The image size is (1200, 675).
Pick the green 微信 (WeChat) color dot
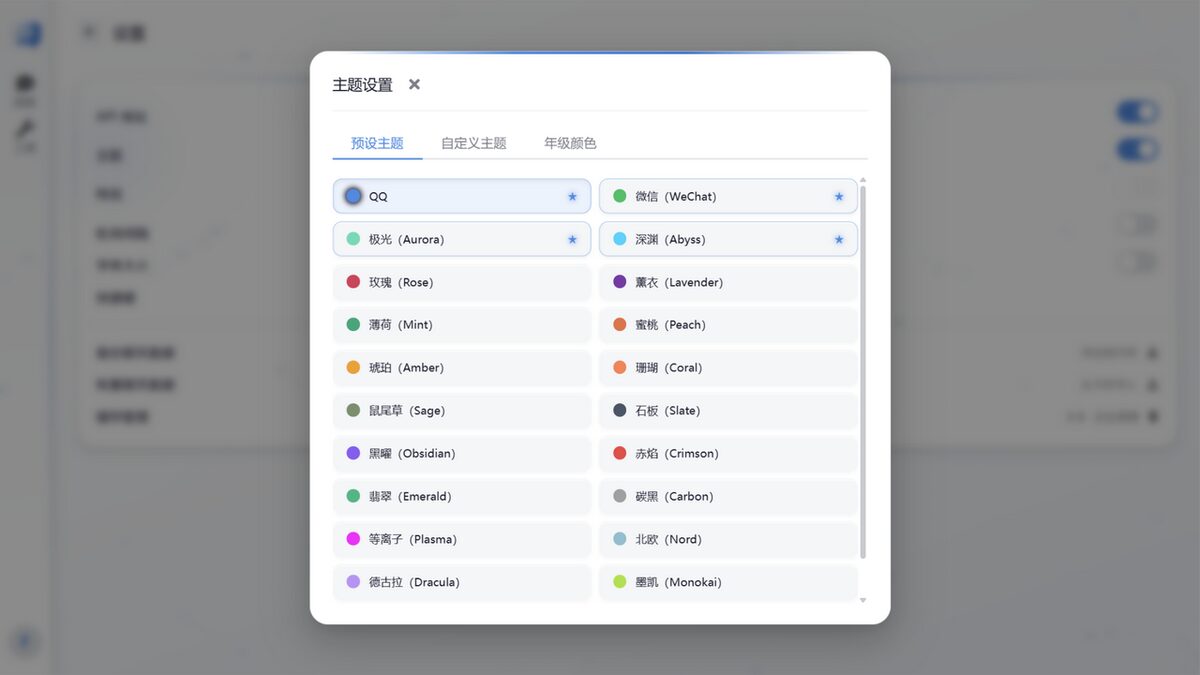click(620, 196)
